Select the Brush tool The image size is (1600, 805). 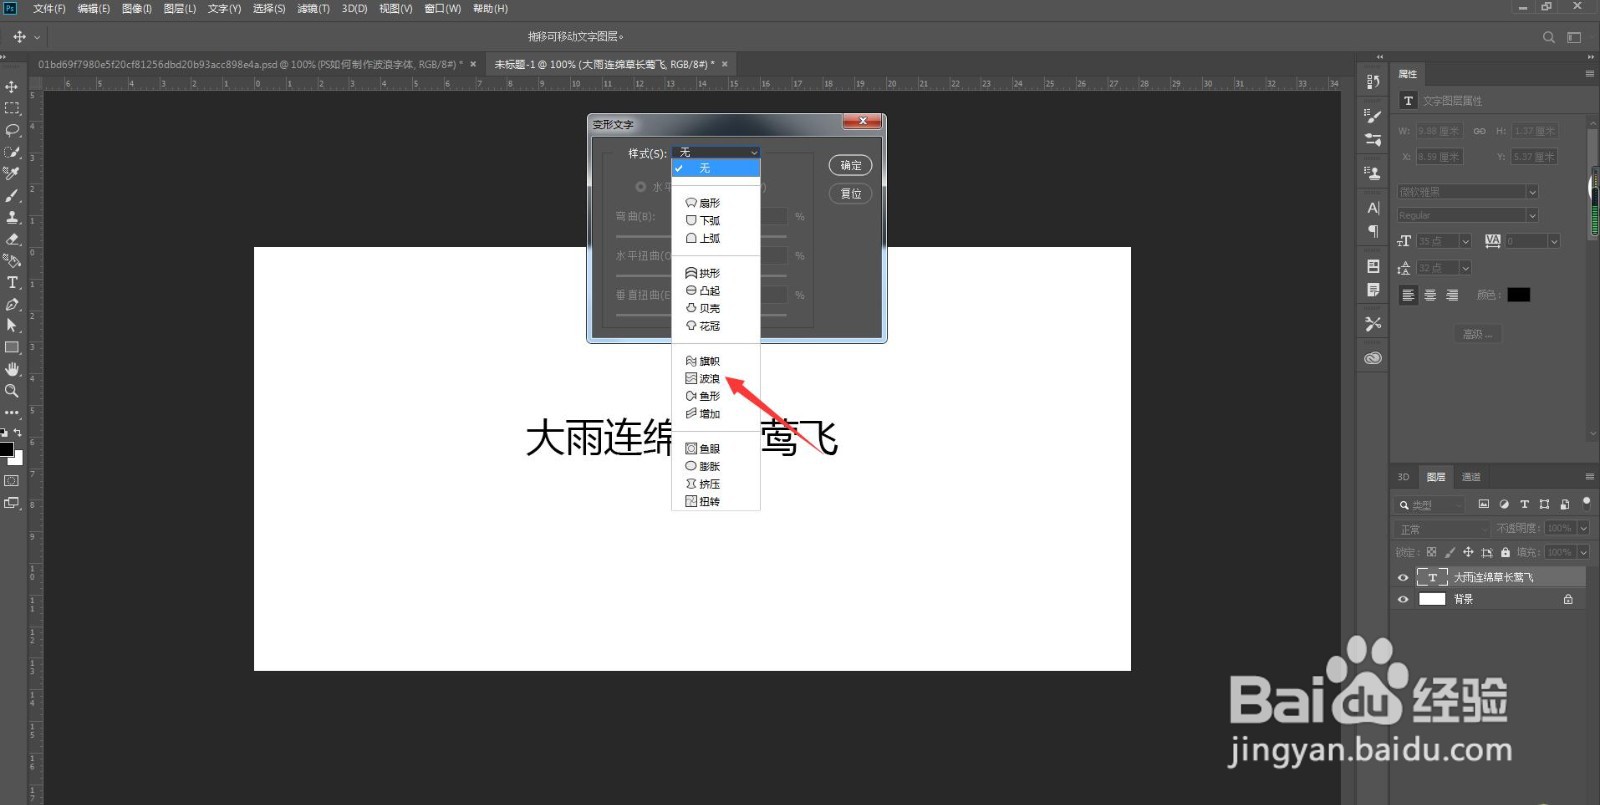pyautogui.click(x=12, y=196)
